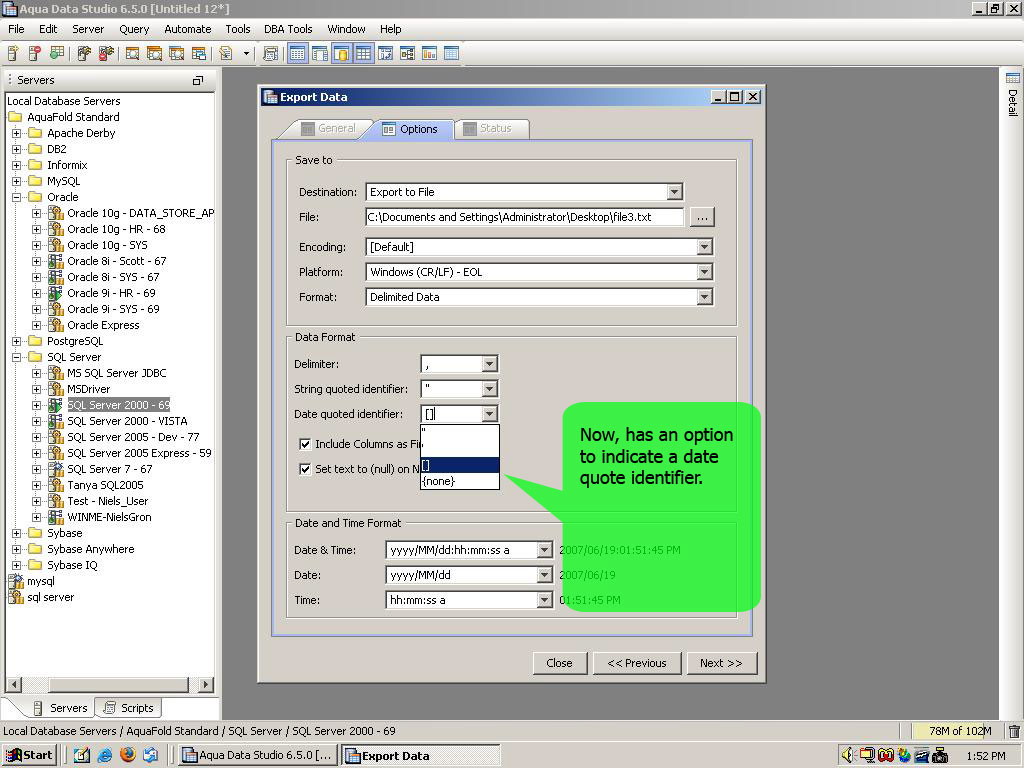Open the DBA Tools menu

coord(288,29)
